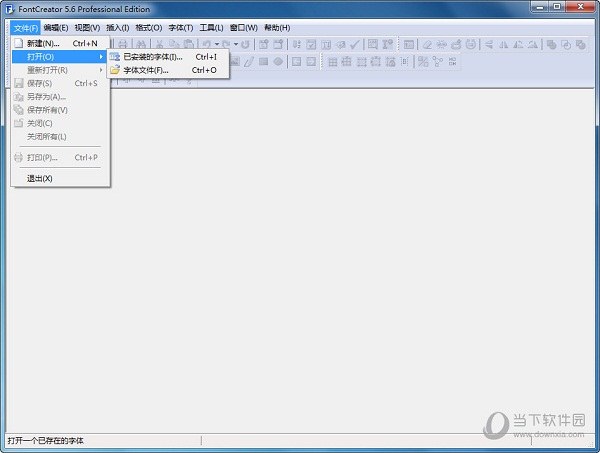
Task: Choose 已安装的字体(I)... in submenu
Action: click(168, 57)
